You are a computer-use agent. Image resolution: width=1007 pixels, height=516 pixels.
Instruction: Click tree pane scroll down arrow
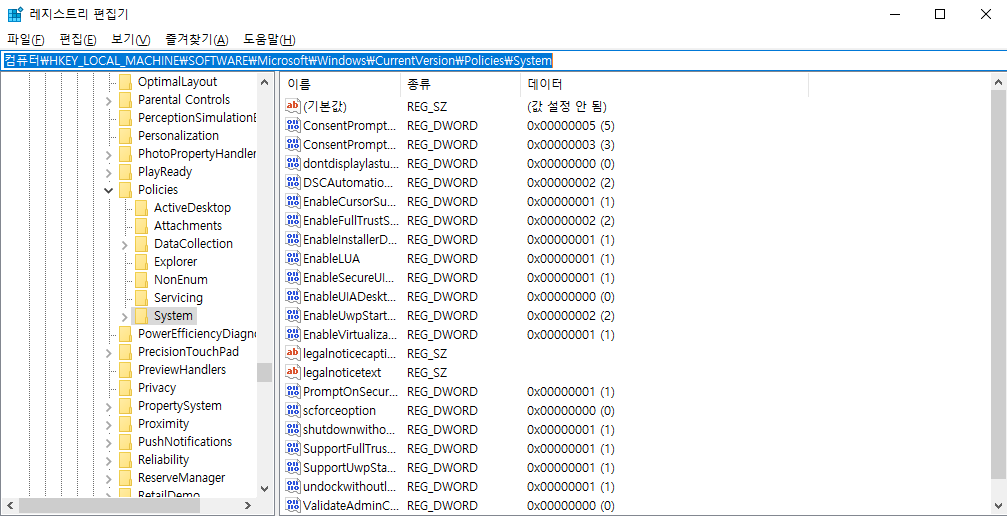(x=264, y=489)
